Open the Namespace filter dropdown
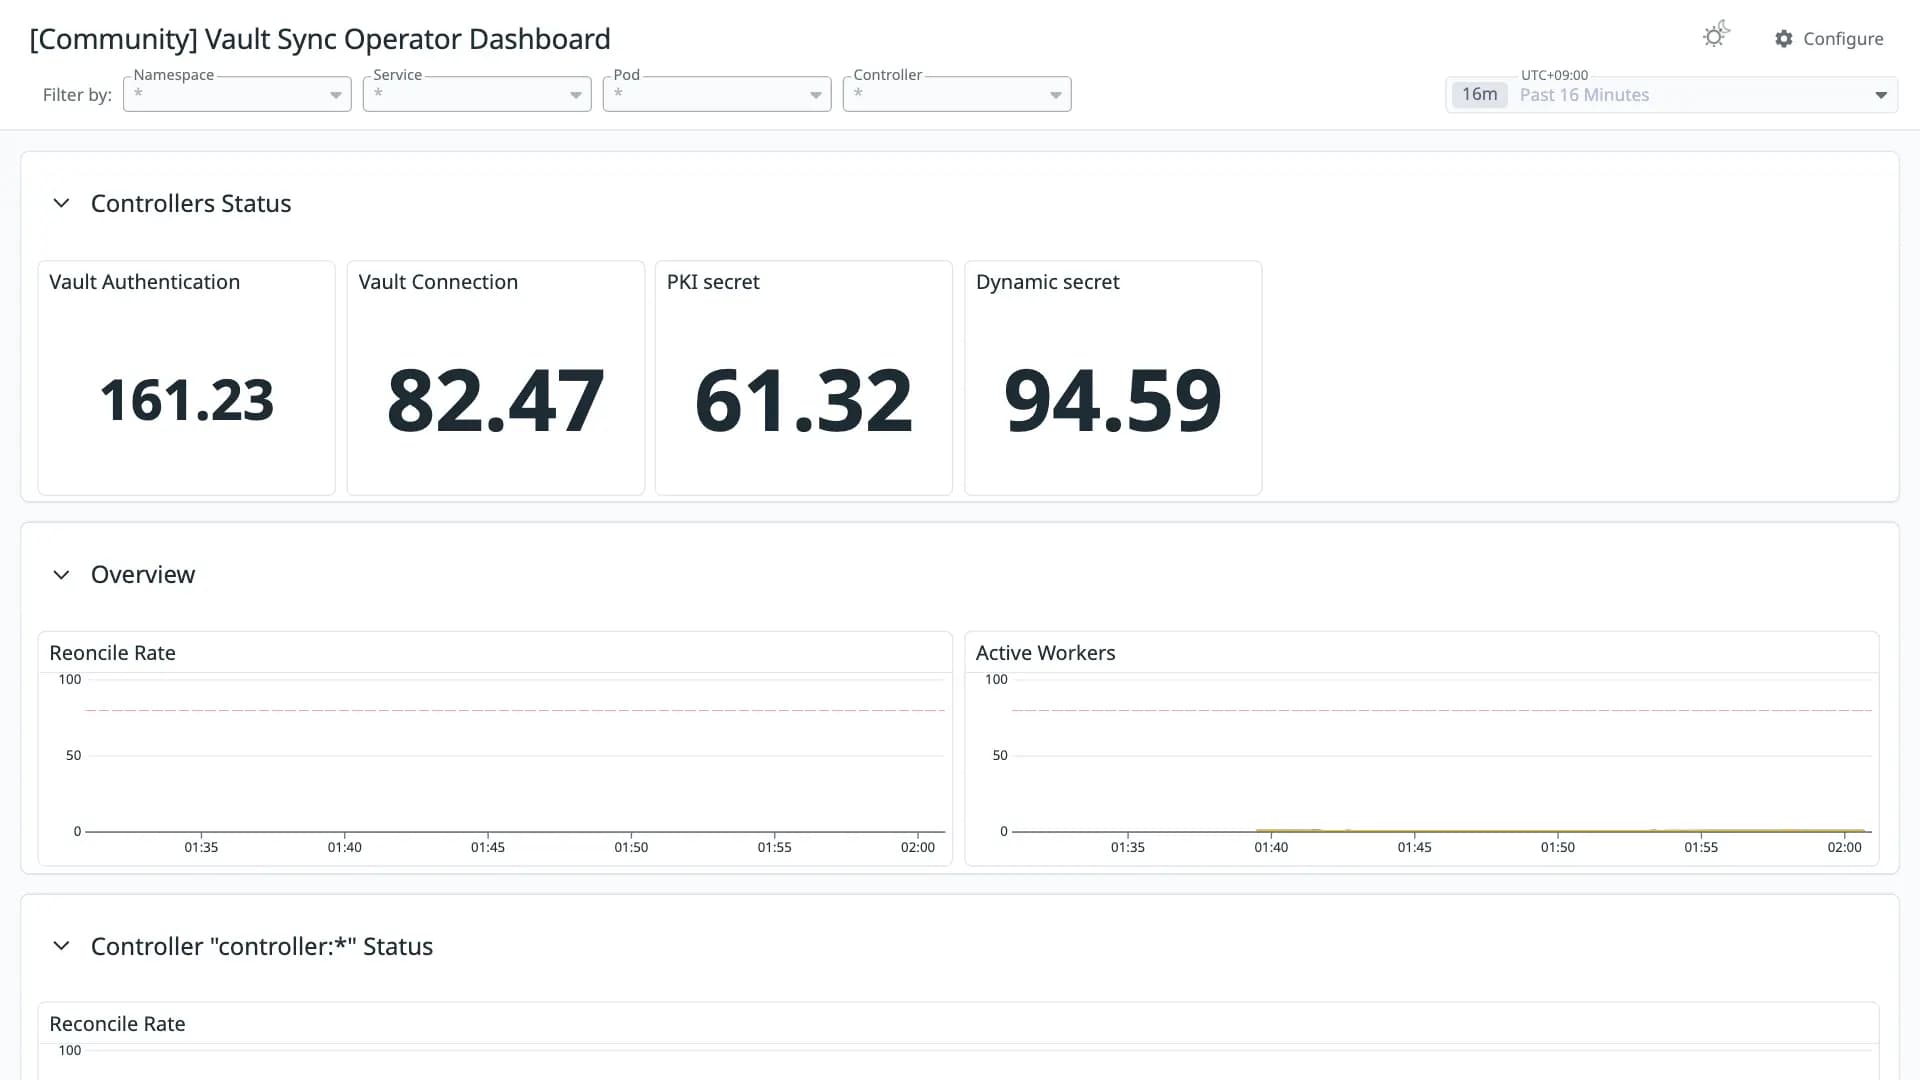The height and width of the screenshot is (1080, 1920). pyautogui.click(x=237, y=94)
